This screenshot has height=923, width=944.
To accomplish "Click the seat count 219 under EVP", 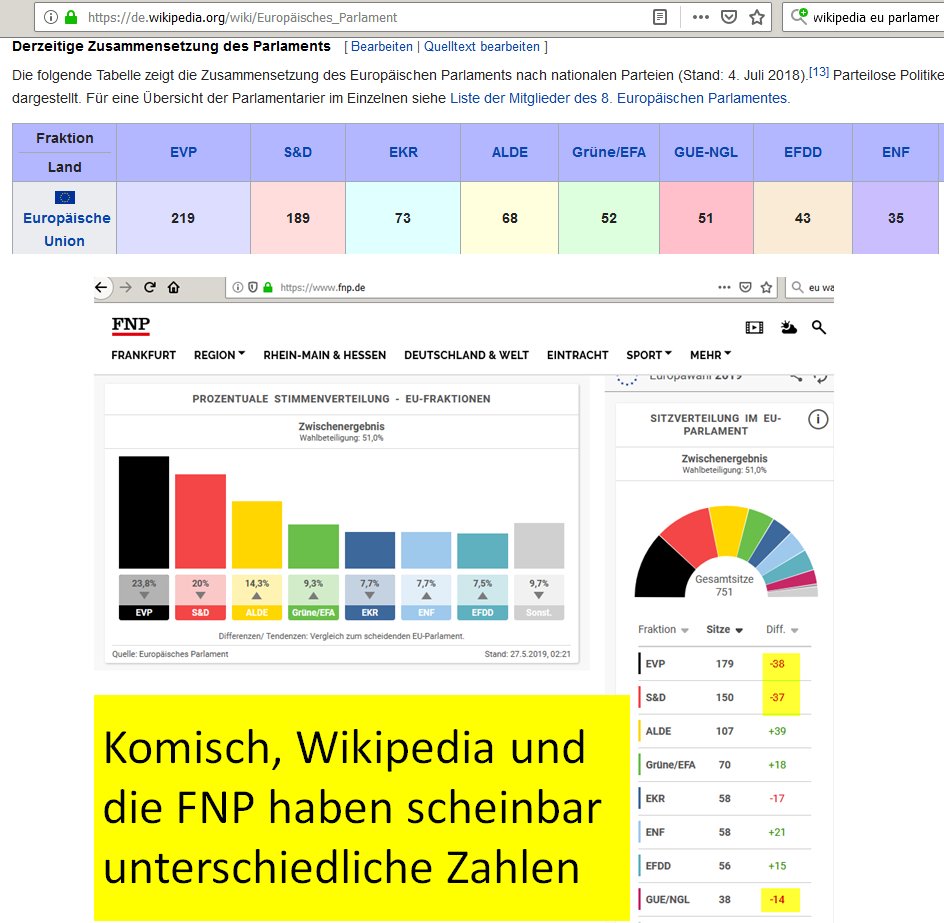I will pos(183,218).
